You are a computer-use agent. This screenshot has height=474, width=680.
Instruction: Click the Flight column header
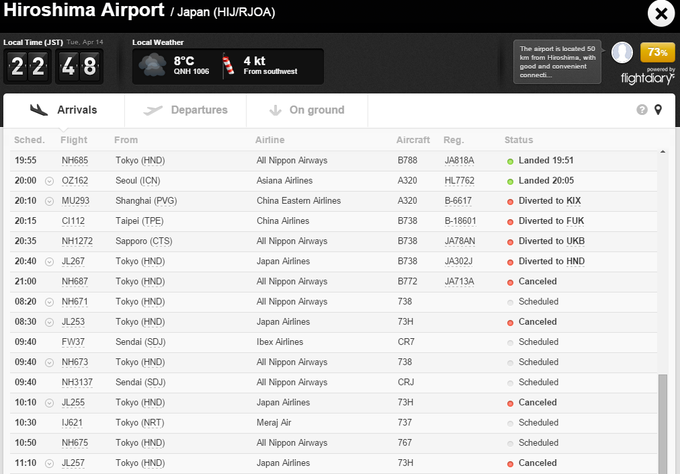[74, 140]
